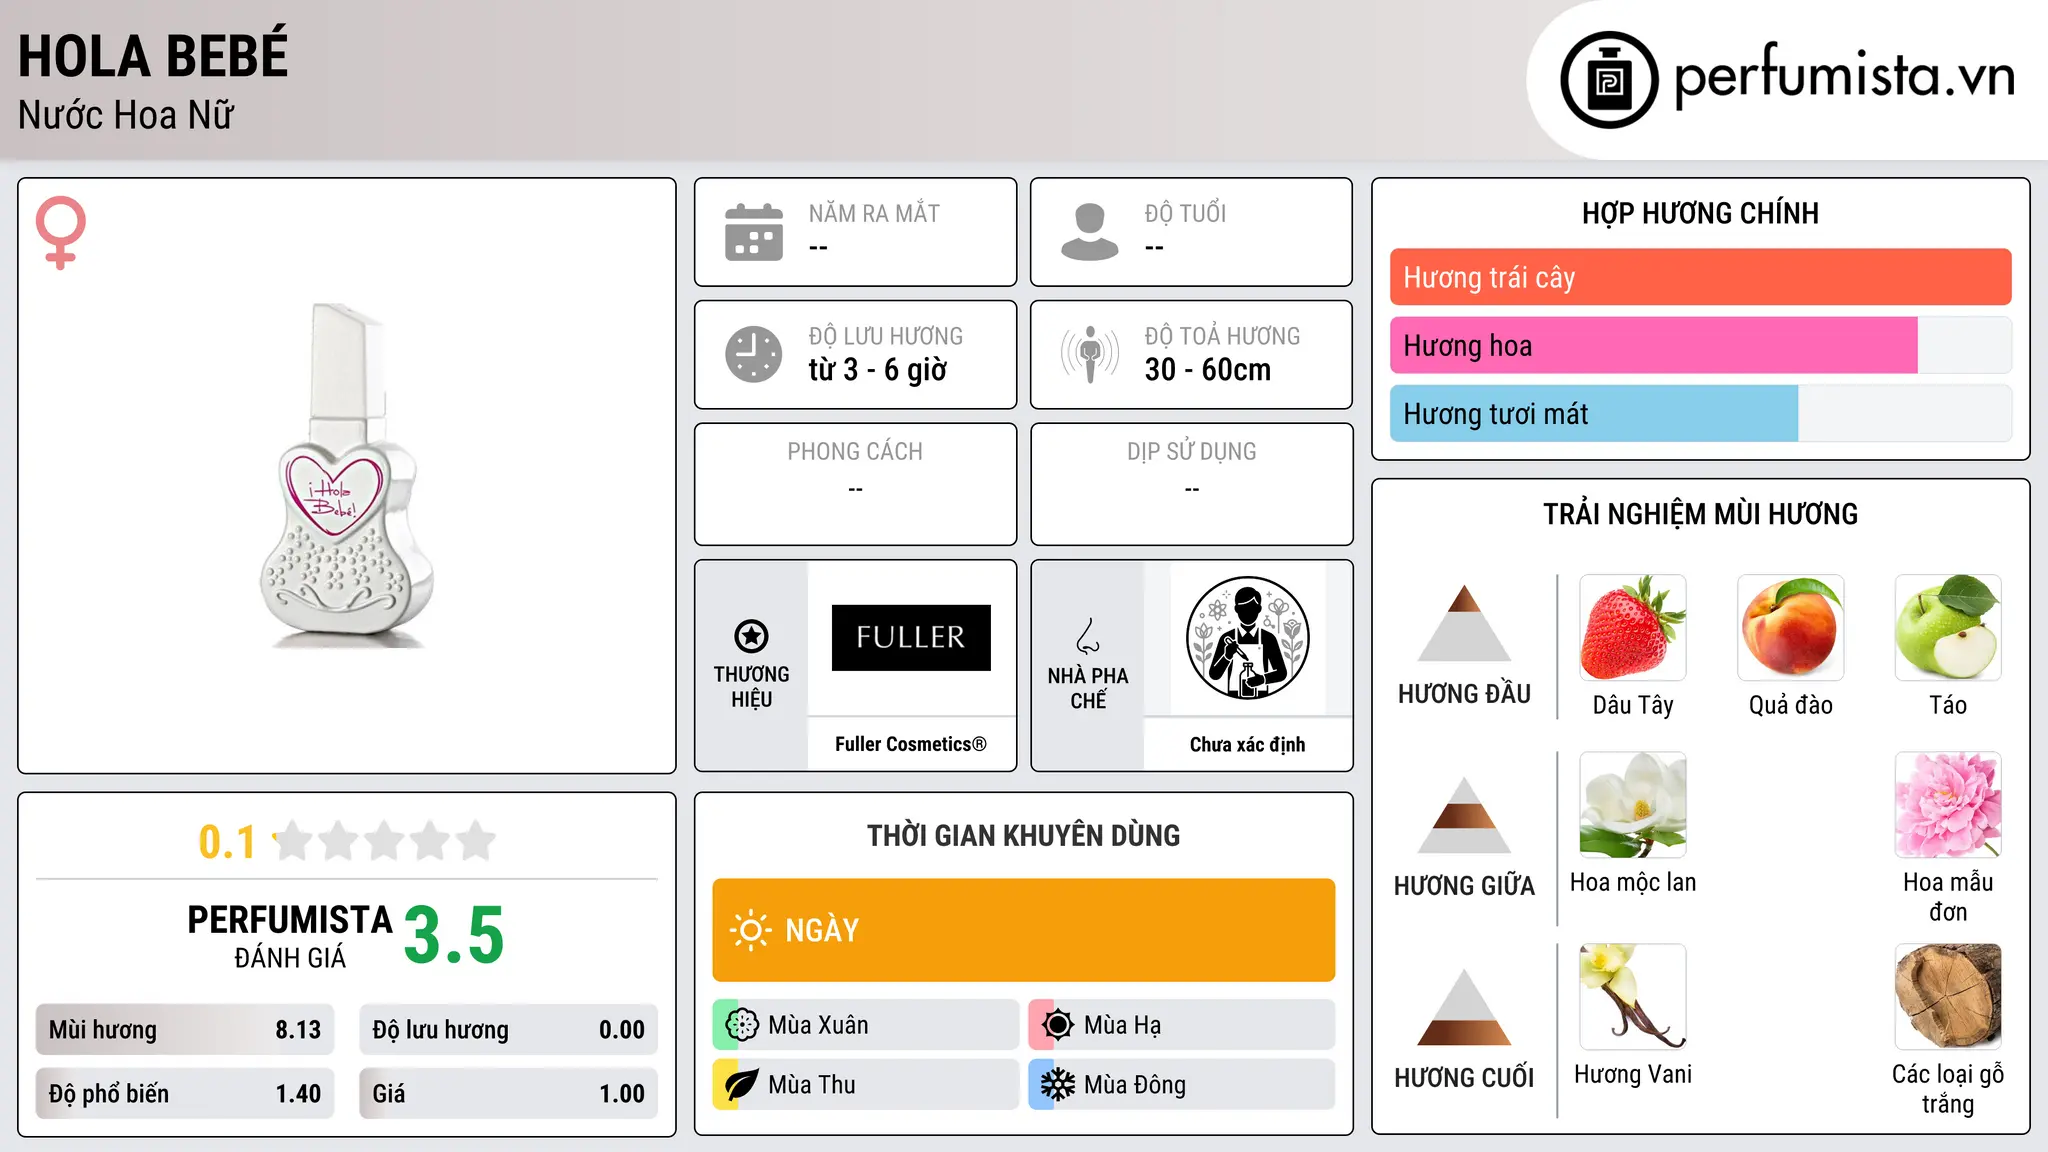Click the sun icon in the Ngày bar

(x=750, y=930)
